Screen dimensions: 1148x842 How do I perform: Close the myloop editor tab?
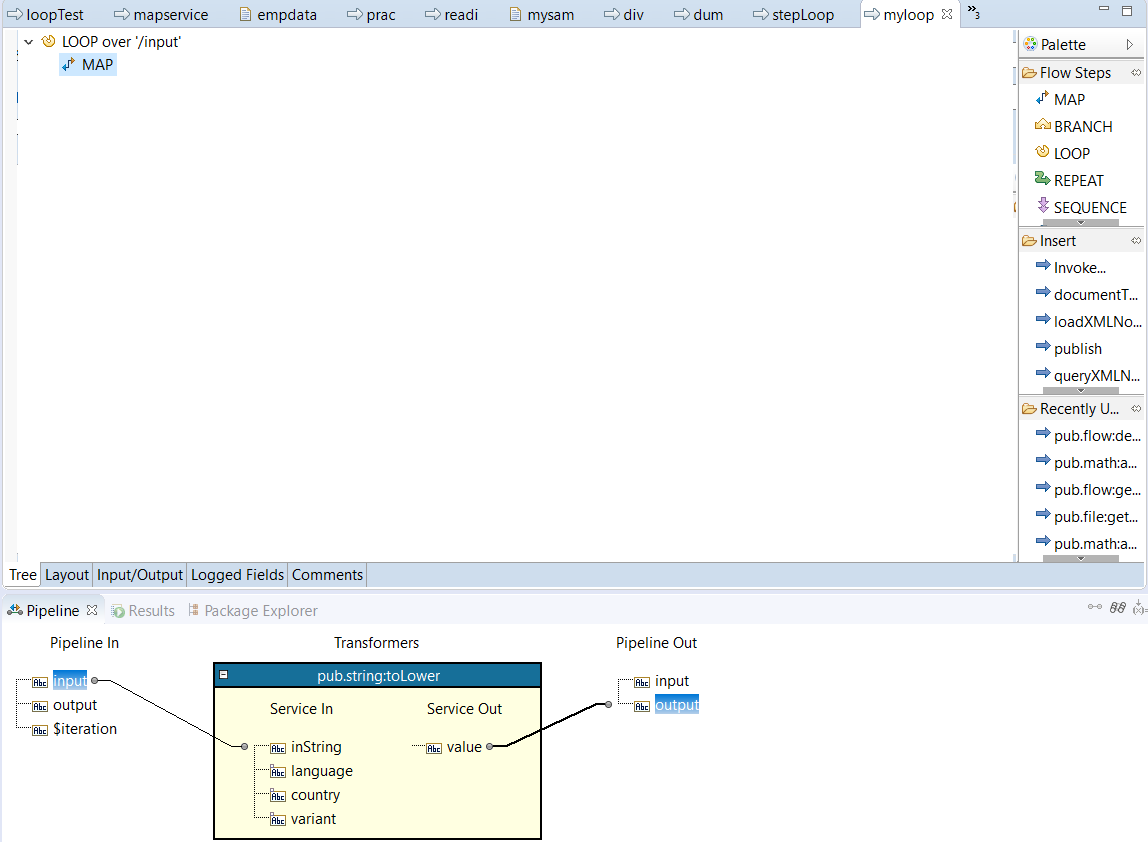[x=947, y=14]
